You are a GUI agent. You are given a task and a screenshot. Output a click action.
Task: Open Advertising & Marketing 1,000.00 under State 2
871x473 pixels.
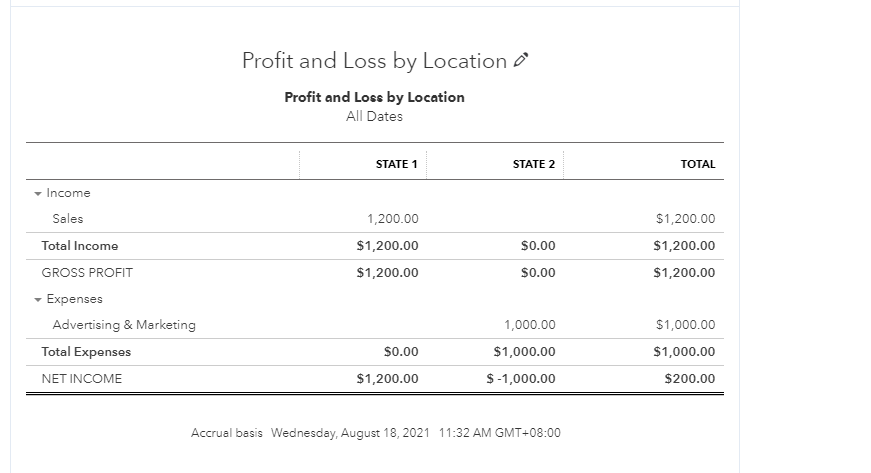[x=529, y=325]
